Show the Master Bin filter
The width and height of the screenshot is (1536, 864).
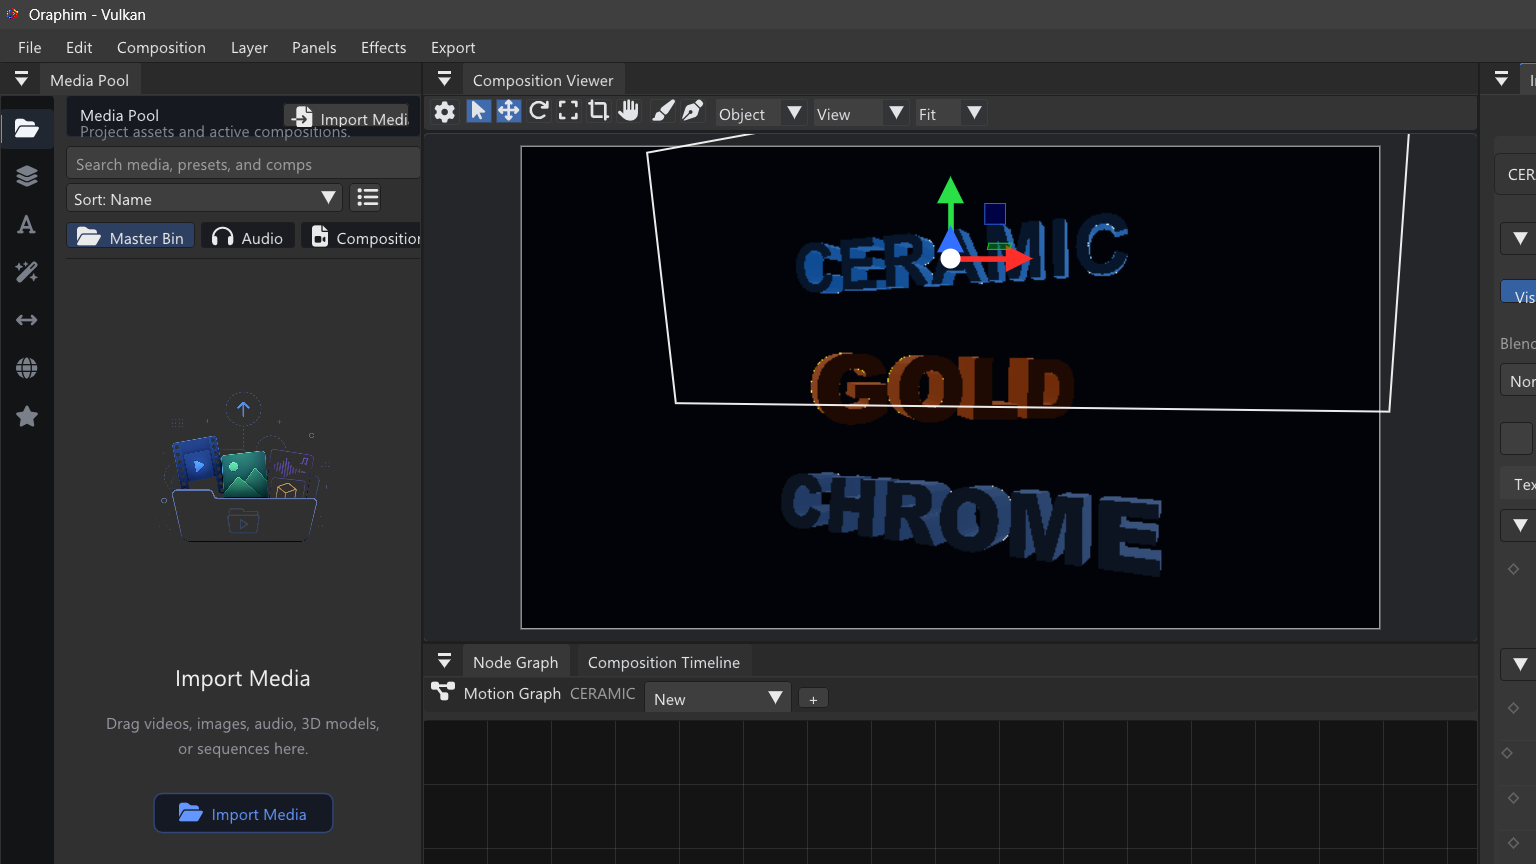tap(131, 237)
